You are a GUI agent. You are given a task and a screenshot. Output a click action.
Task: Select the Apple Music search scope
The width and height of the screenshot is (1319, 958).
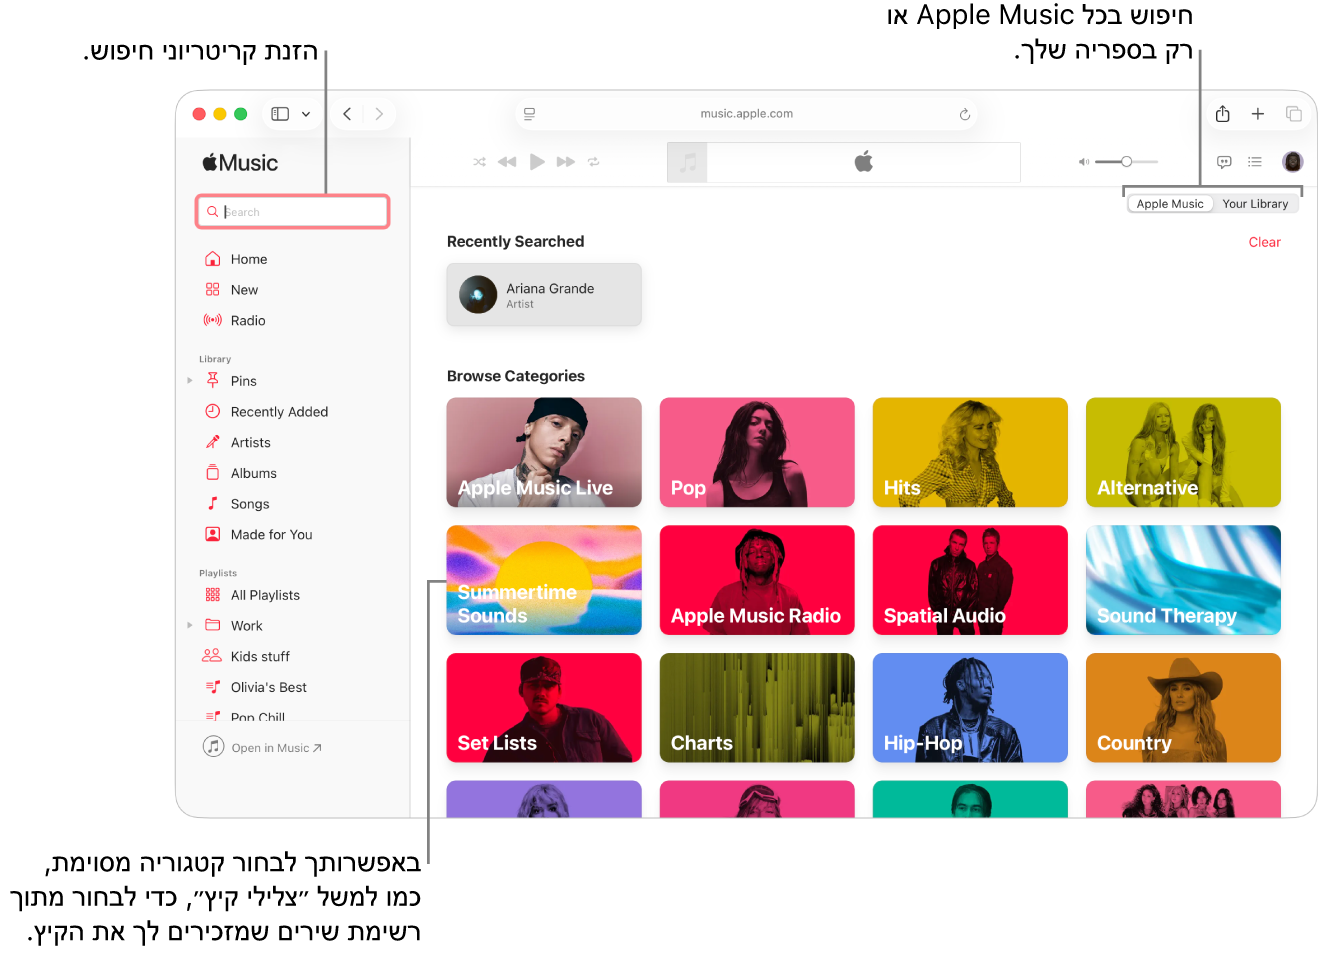1170,204
